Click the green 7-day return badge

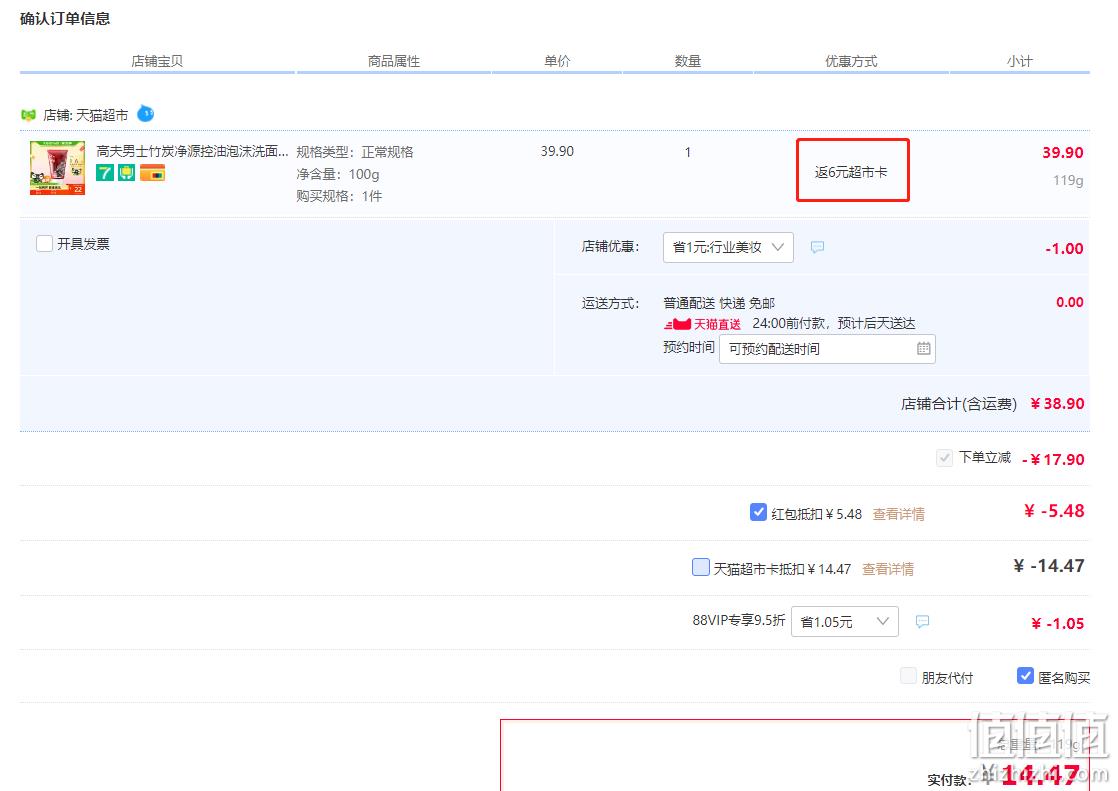pyautogui.click(x=105, y=173)
